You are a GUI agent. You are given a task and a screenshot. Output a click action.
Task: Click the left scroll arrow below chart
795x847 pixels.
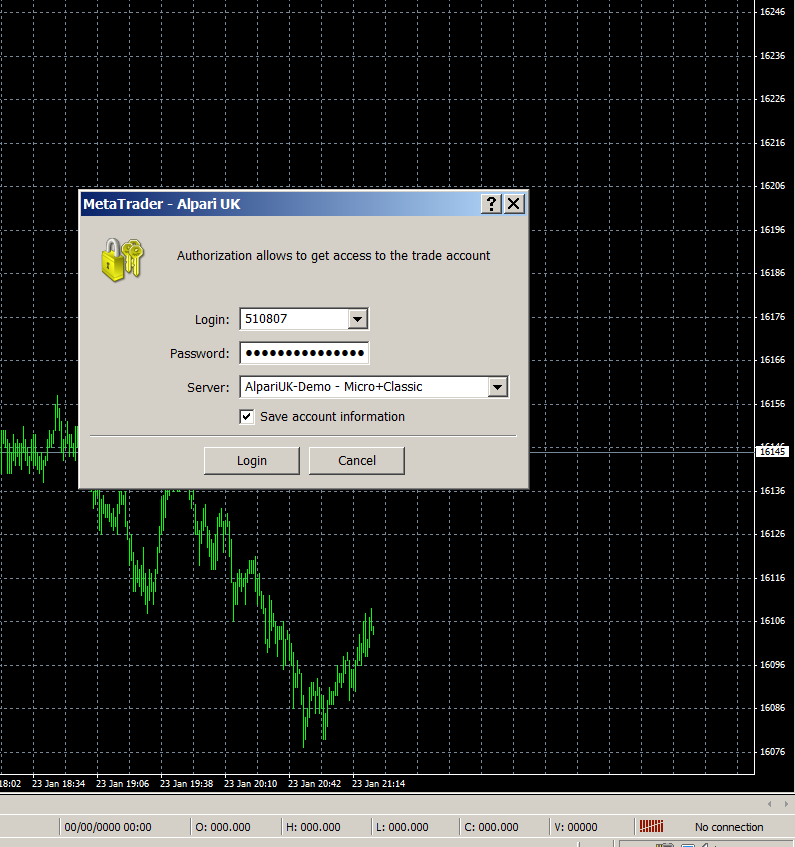pyautogui.click(x=770, y=804)
